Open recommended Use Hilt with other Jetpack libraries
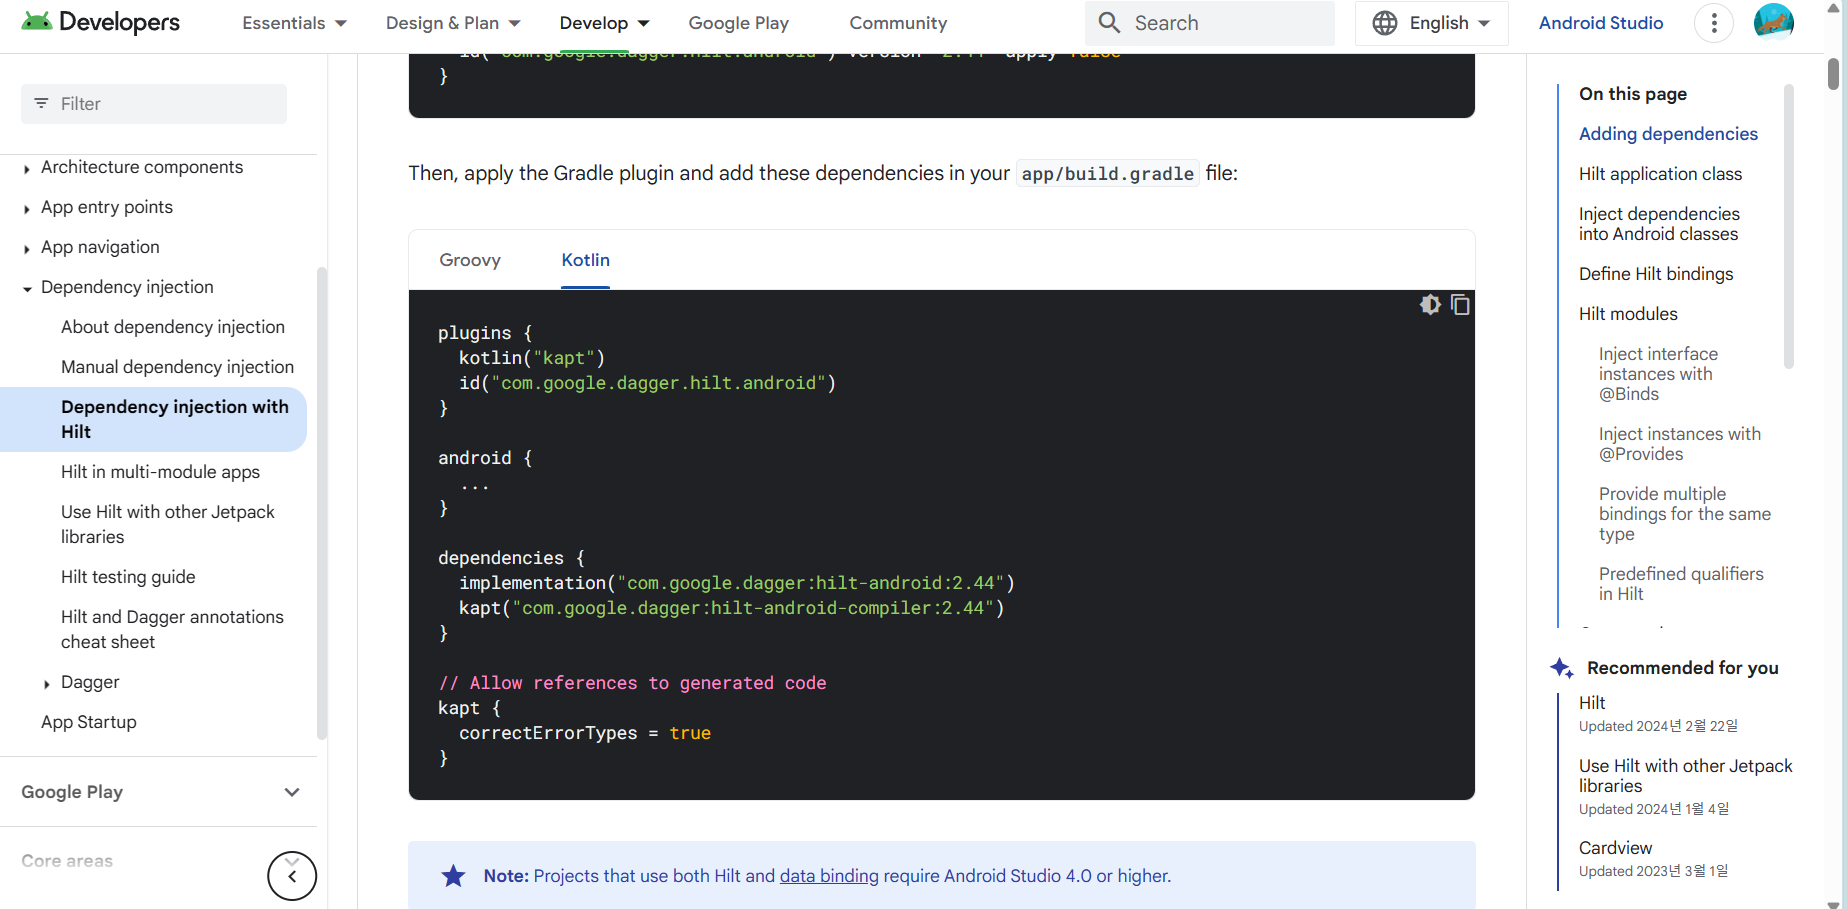This screenshot has height=909, width=1847. point(1685,776)
